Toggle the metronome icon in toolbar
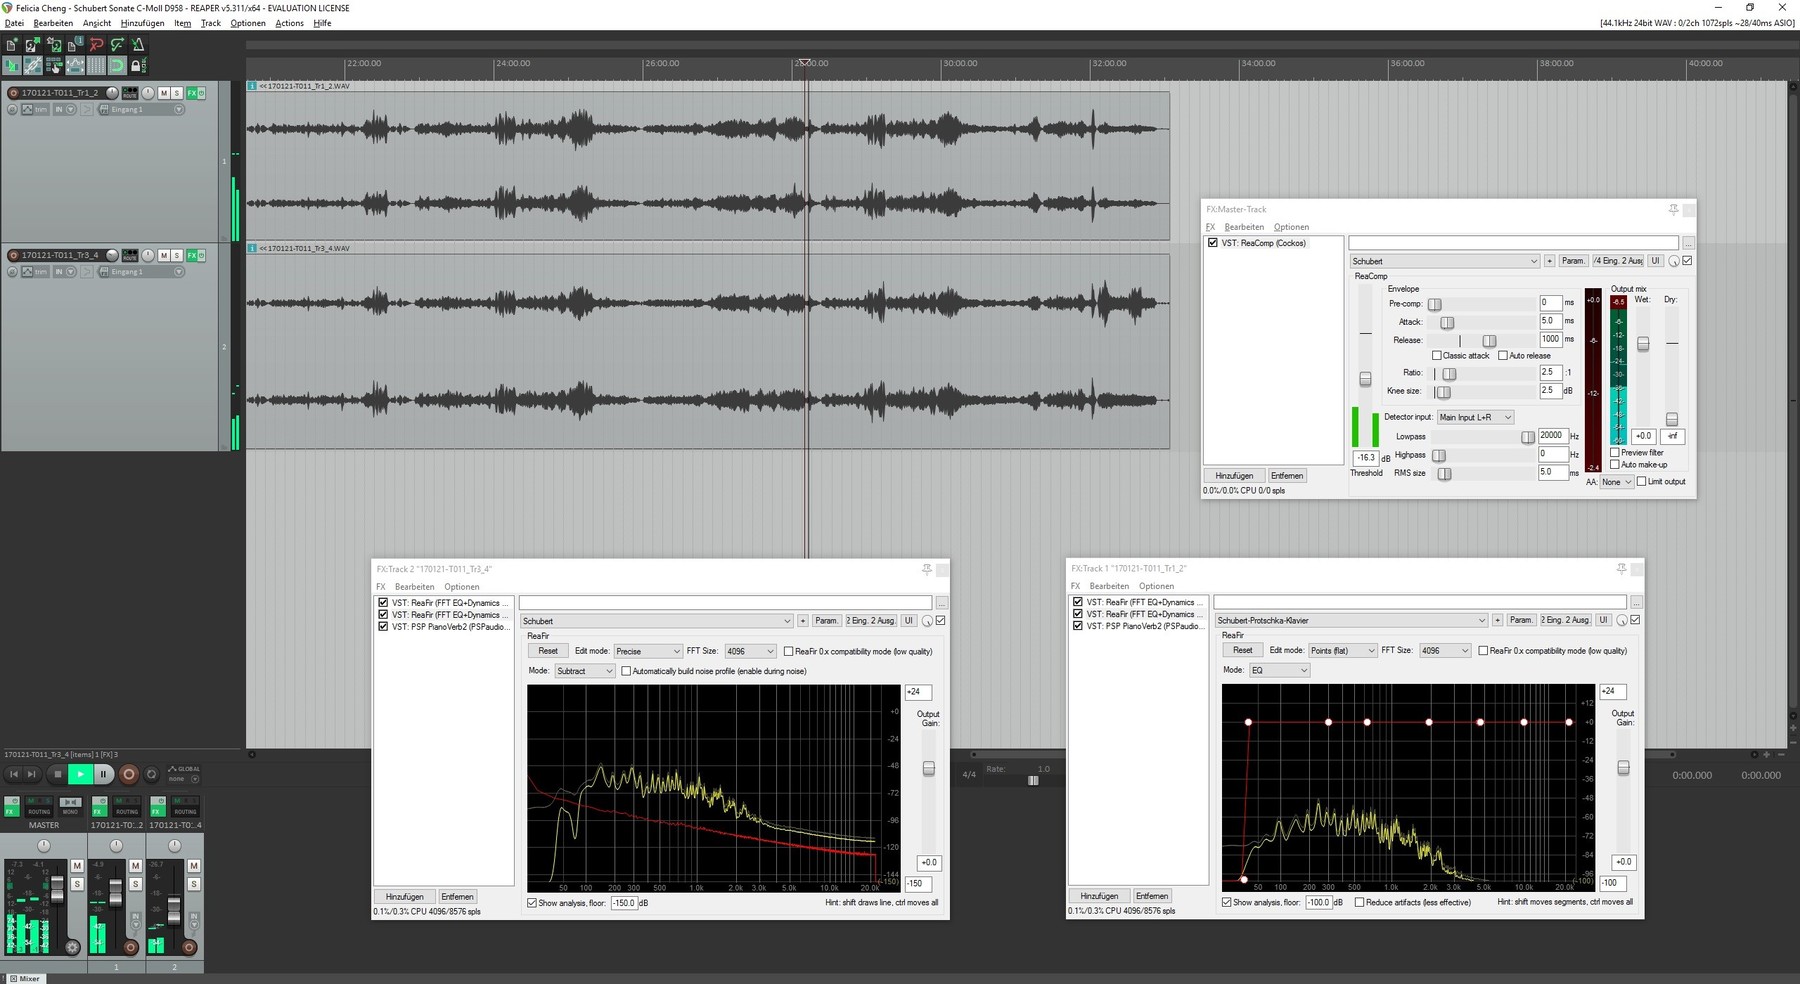This screenshot has width=1800, height=984. [138, 44]
